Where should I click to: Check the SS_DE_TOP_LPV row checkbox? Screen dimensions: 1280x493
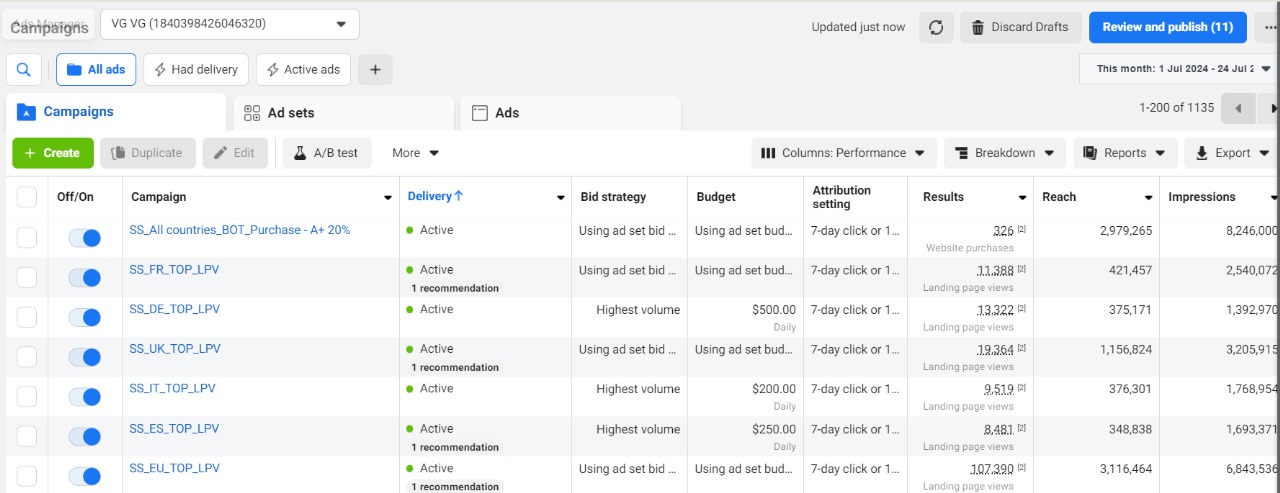(27, 317)
